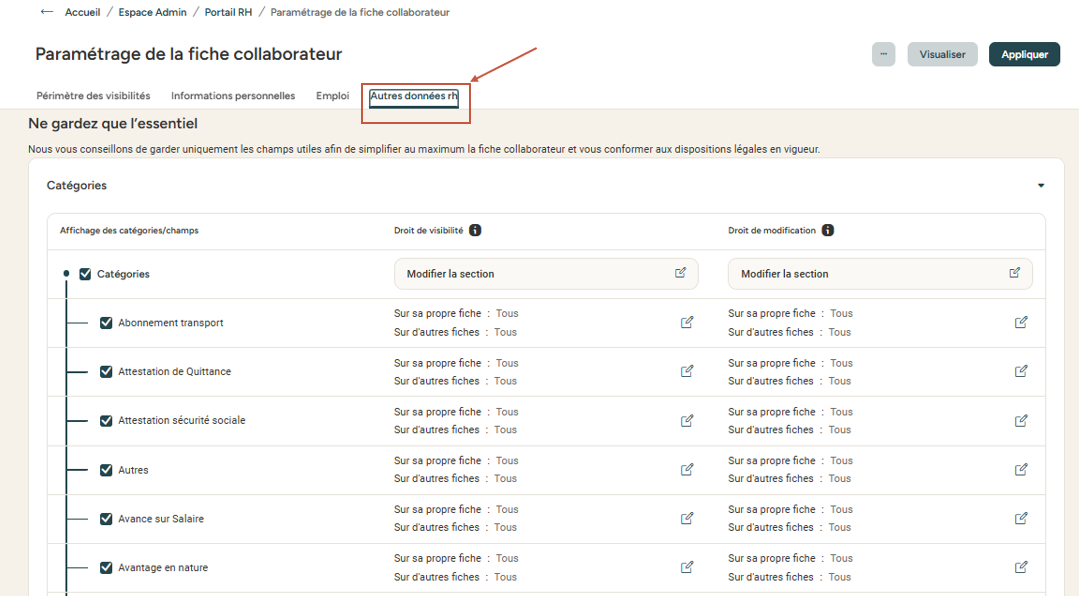Select the Autres données rh tab

tap(414, 96)
